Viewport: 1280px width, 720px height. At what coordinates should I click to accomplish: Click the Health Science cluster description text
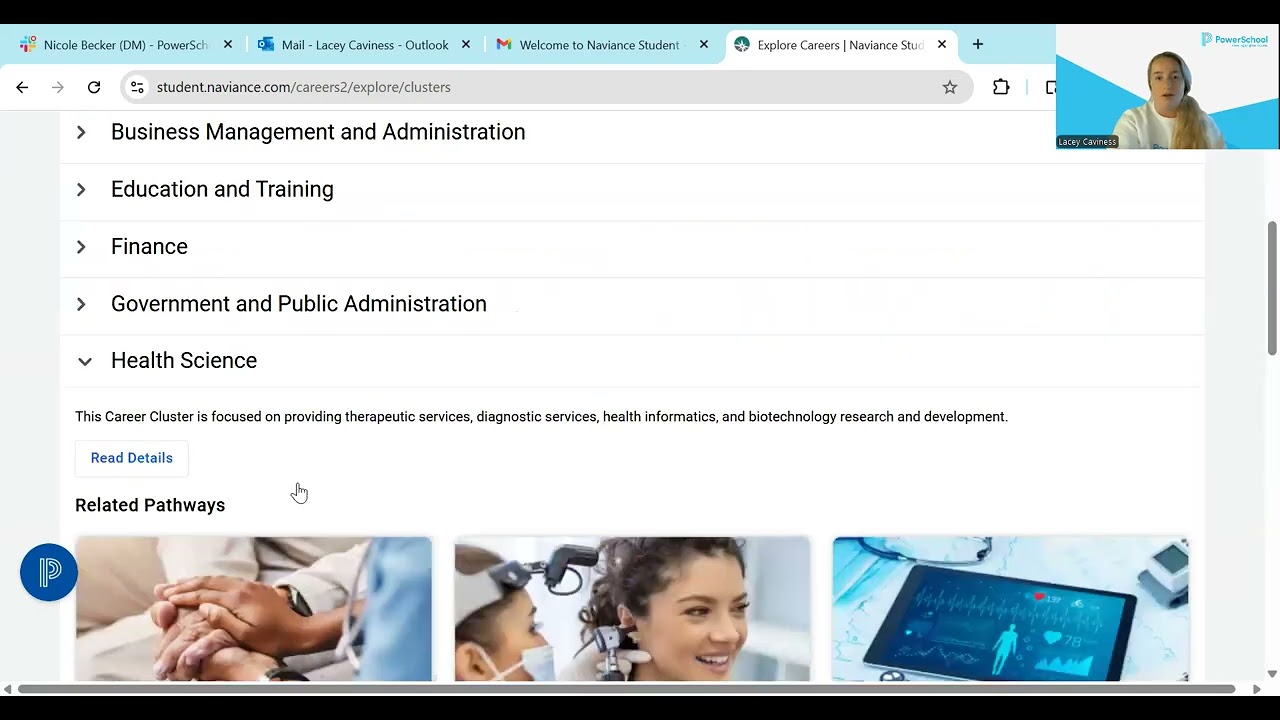click(x=541, y=416)
